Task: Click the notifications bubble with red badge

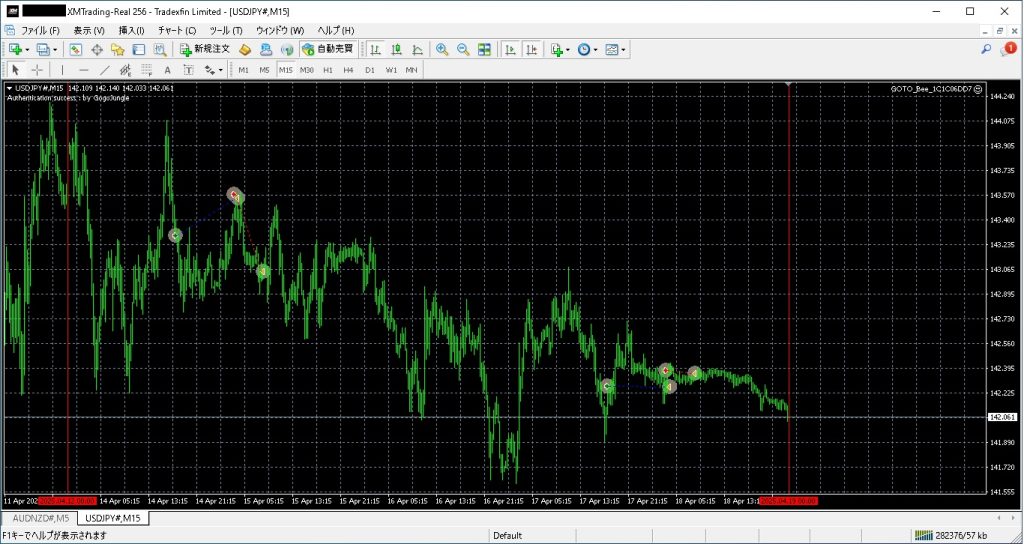Action: [1007, 49]
